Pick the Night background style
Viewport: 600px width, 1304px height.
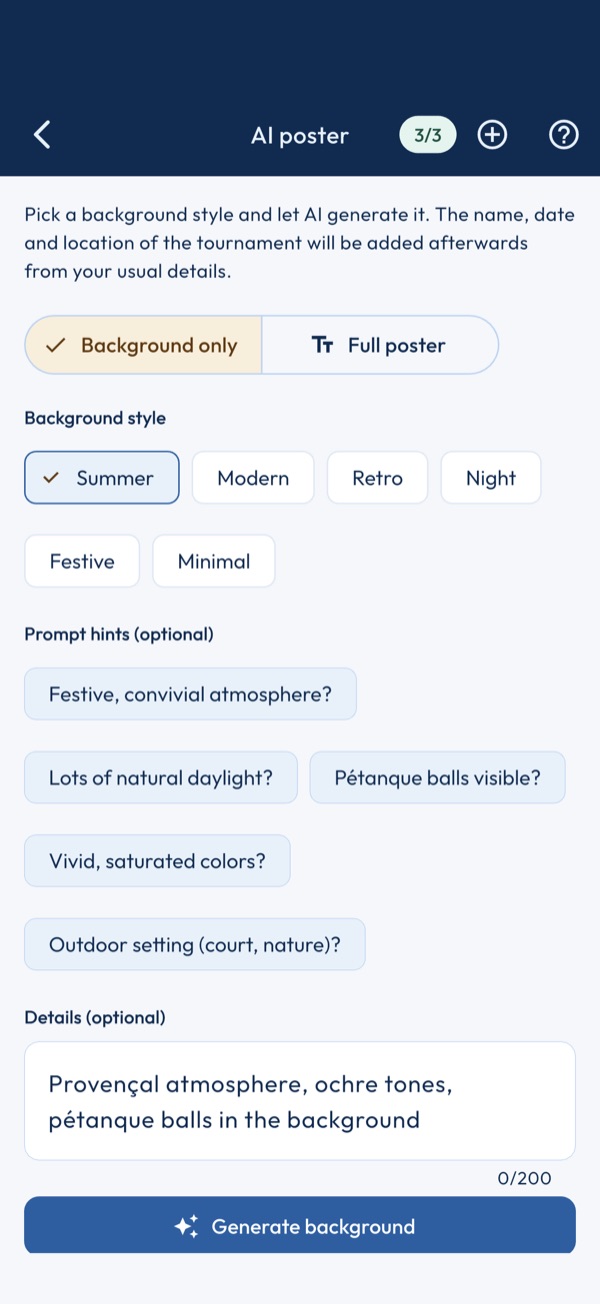coord(491,478)
